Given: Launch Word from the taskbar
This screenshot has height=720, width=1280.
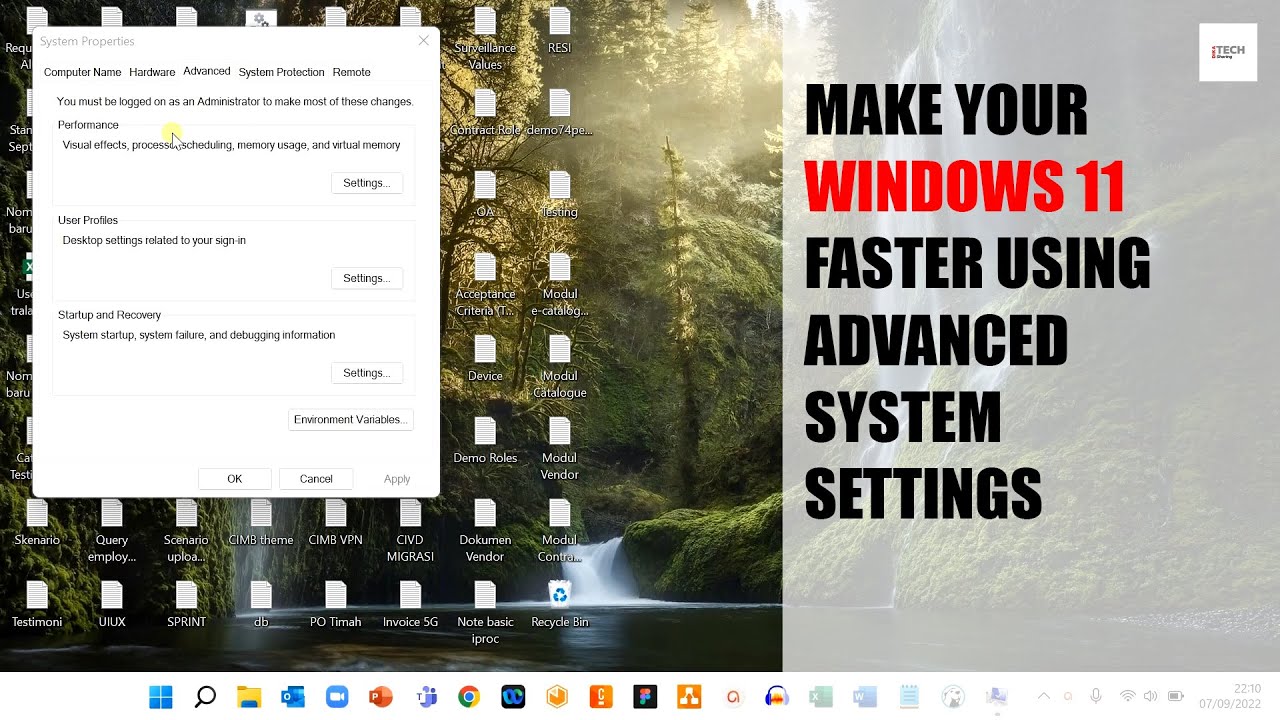Looking at the screenshot, I should (865, 697).
